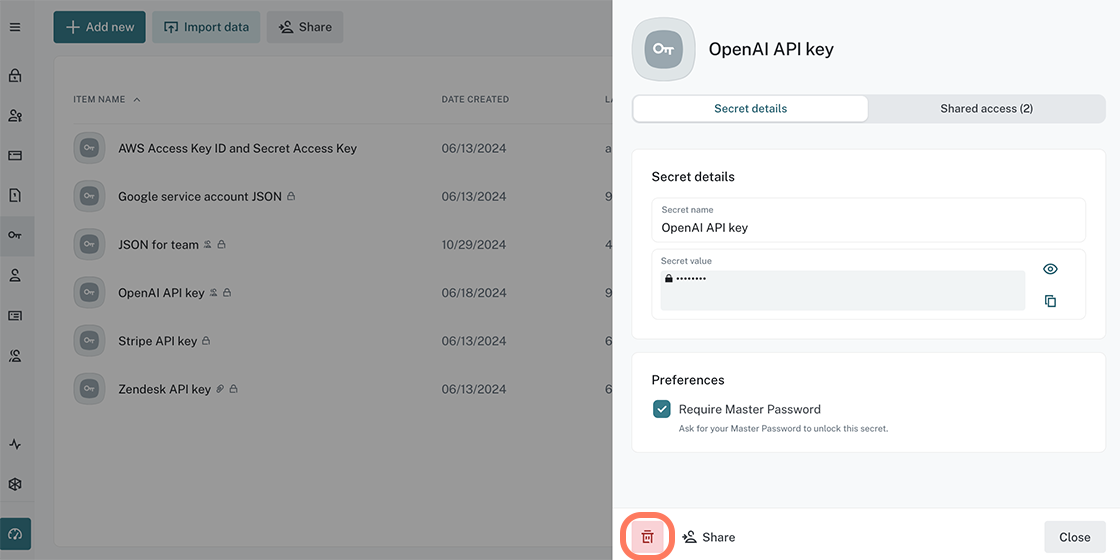Reveal secret value with the eye icon
Screen dimensions: 1120x560
coord(1050,269)
